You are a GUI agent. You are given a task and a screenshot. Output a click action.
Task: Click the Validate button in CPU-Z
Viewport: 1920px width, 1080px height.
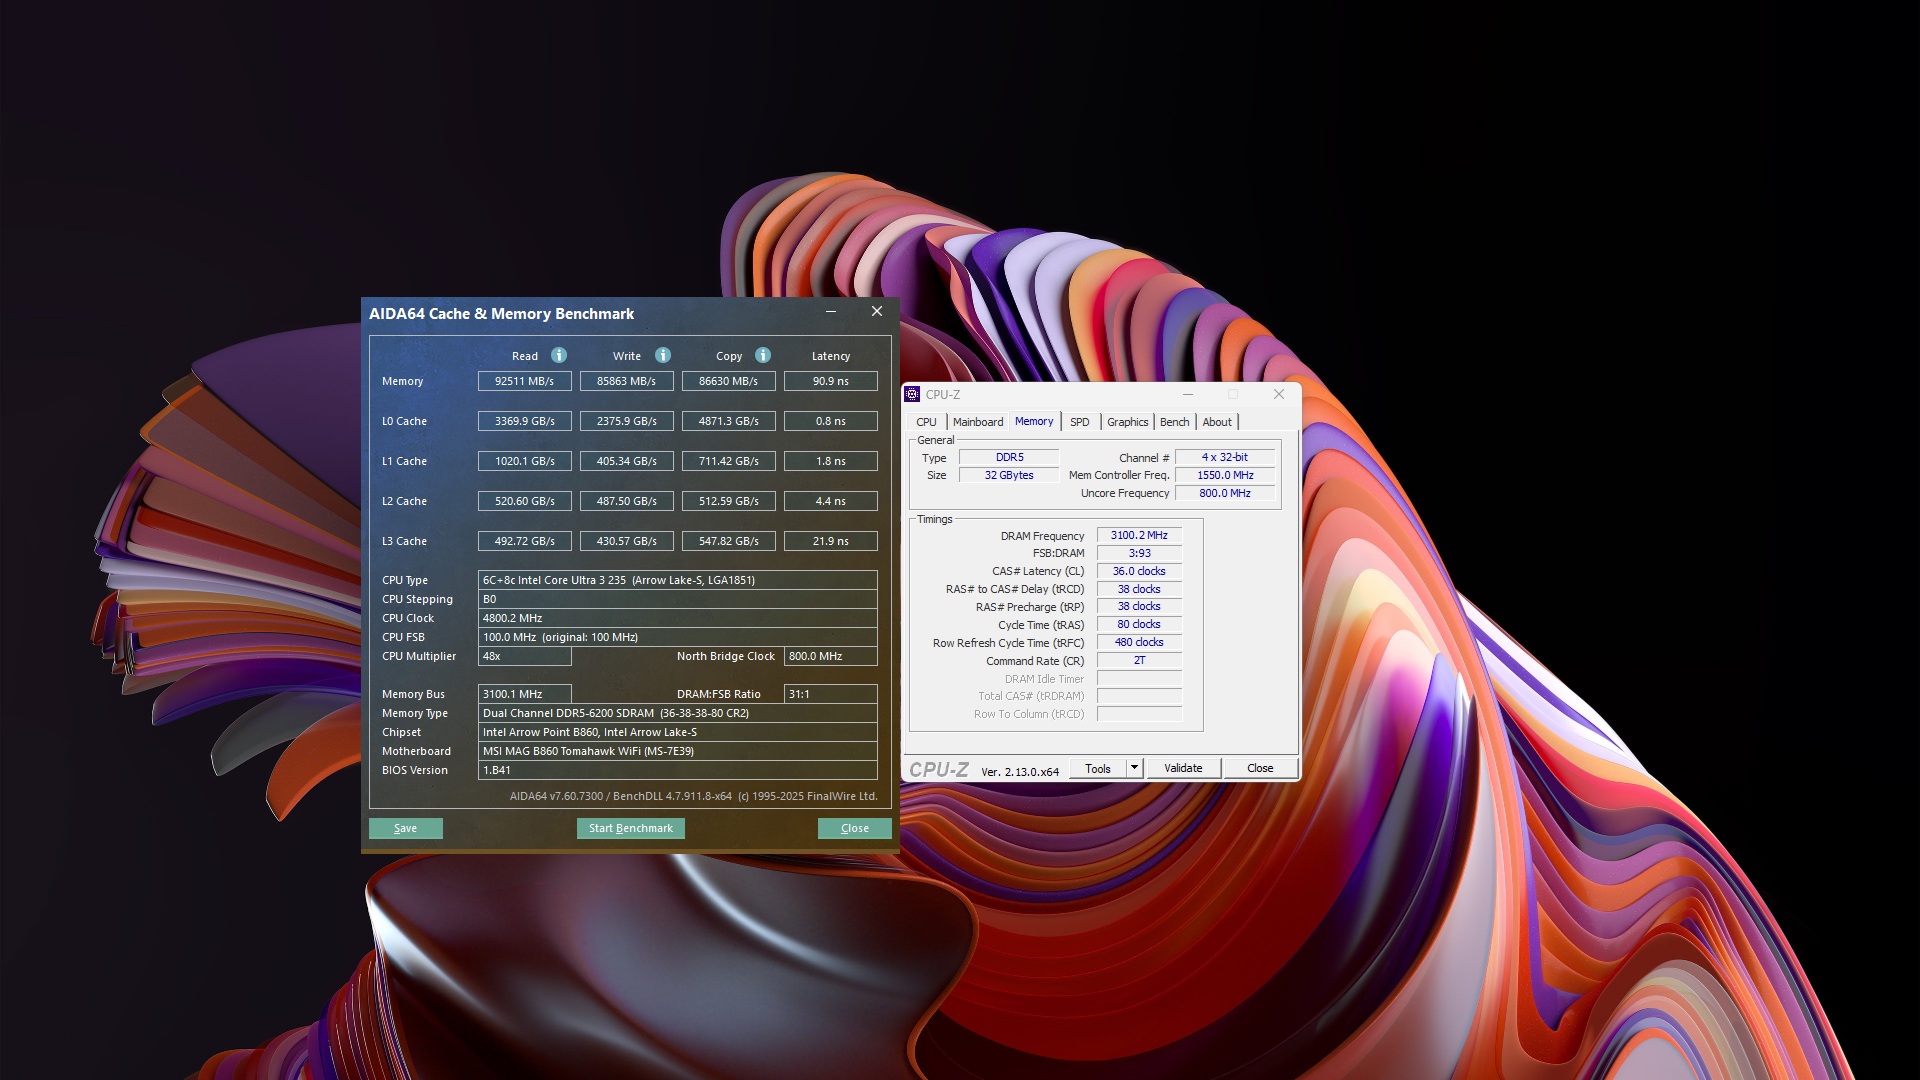click(1183, 768)
